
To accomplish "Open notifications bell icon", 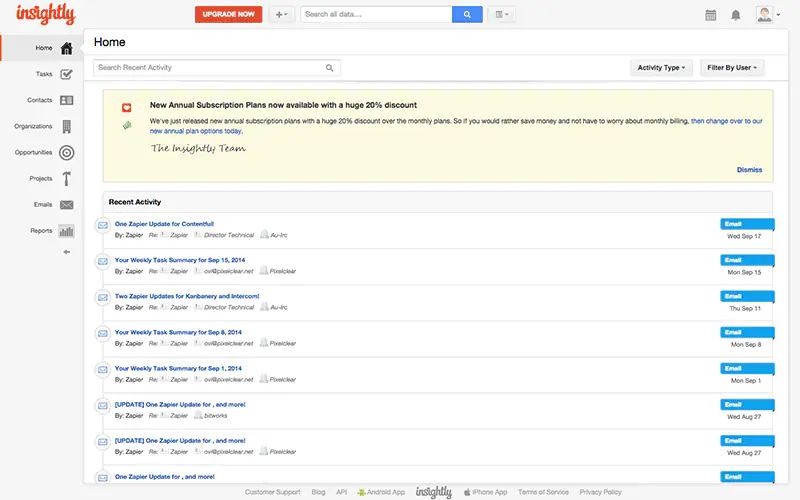I will pyautogui.click(x=735, y=15).
